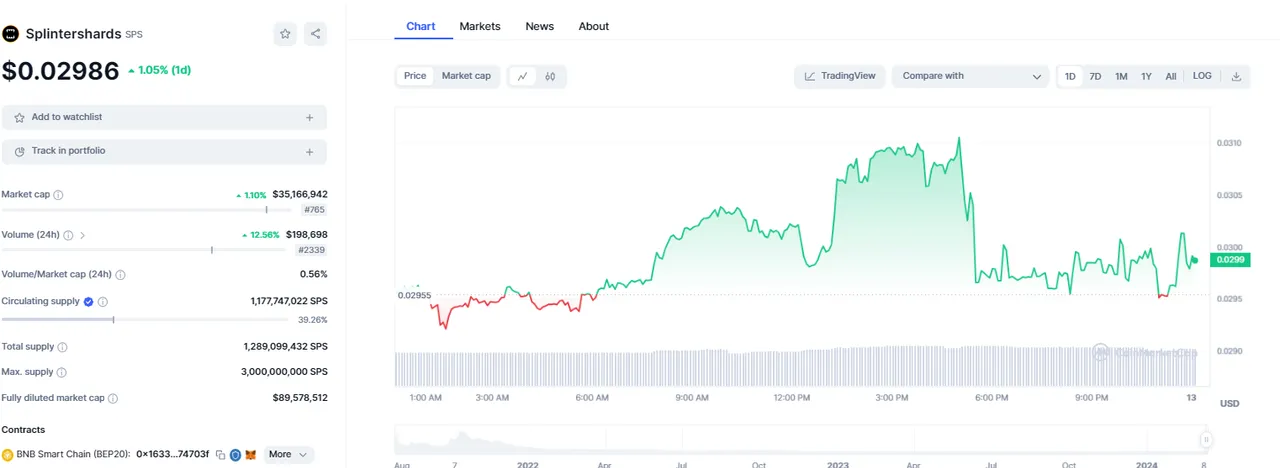Screen dimensions: 1280x468
Task: Click the verified badge beside Circulating supply
Action: tap(88, 301)
